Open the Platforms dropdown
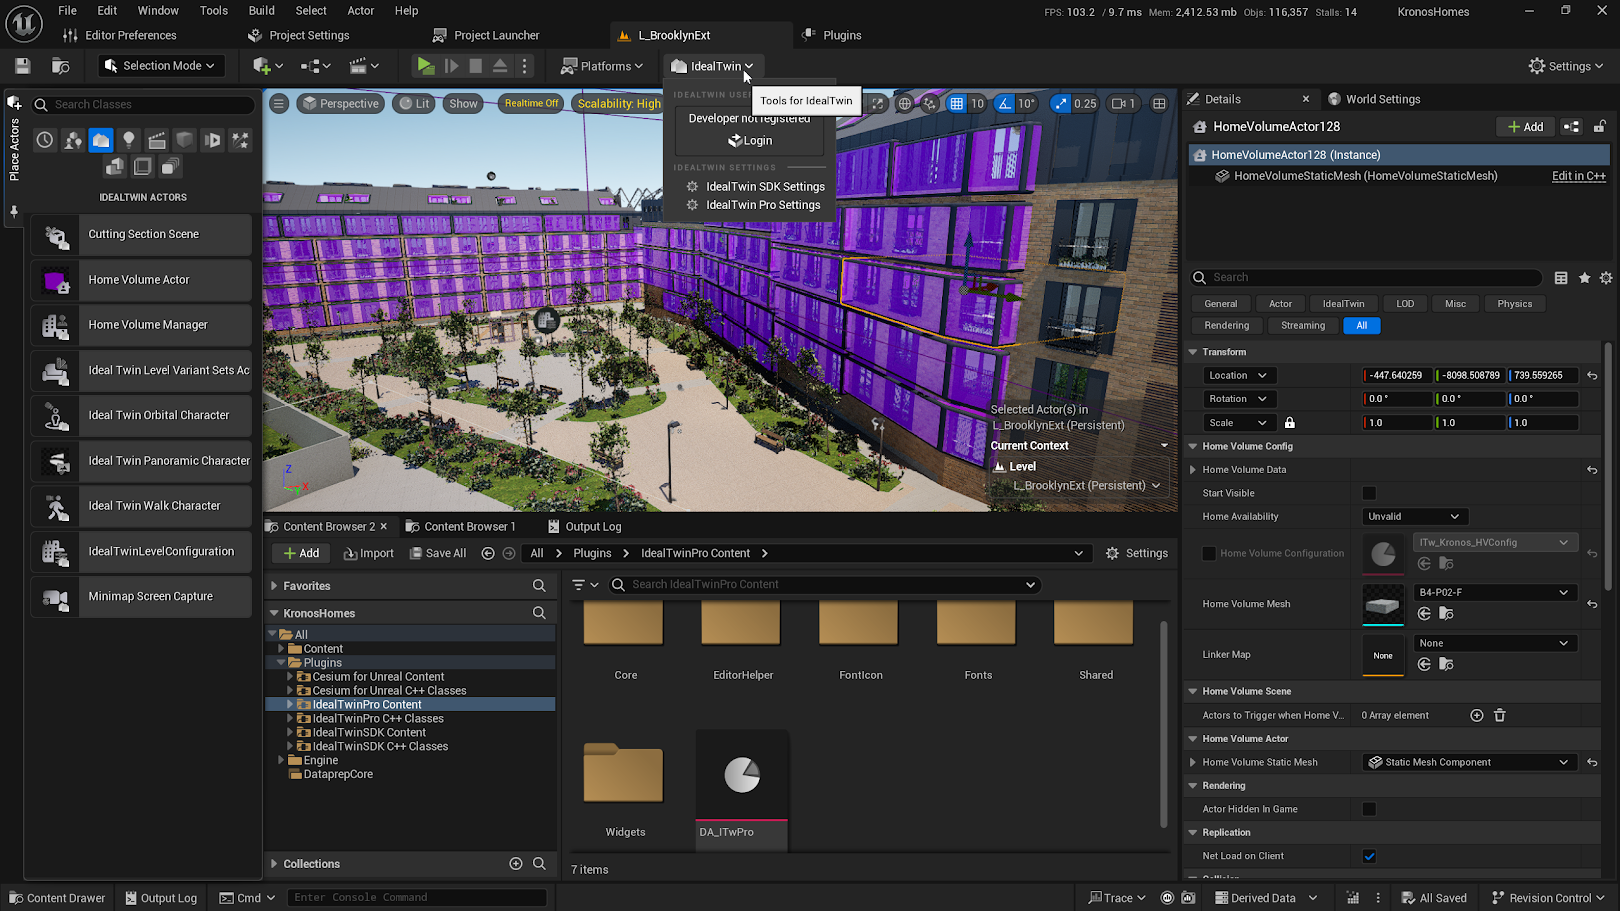Screen dimensions: 1620x911 602,66
